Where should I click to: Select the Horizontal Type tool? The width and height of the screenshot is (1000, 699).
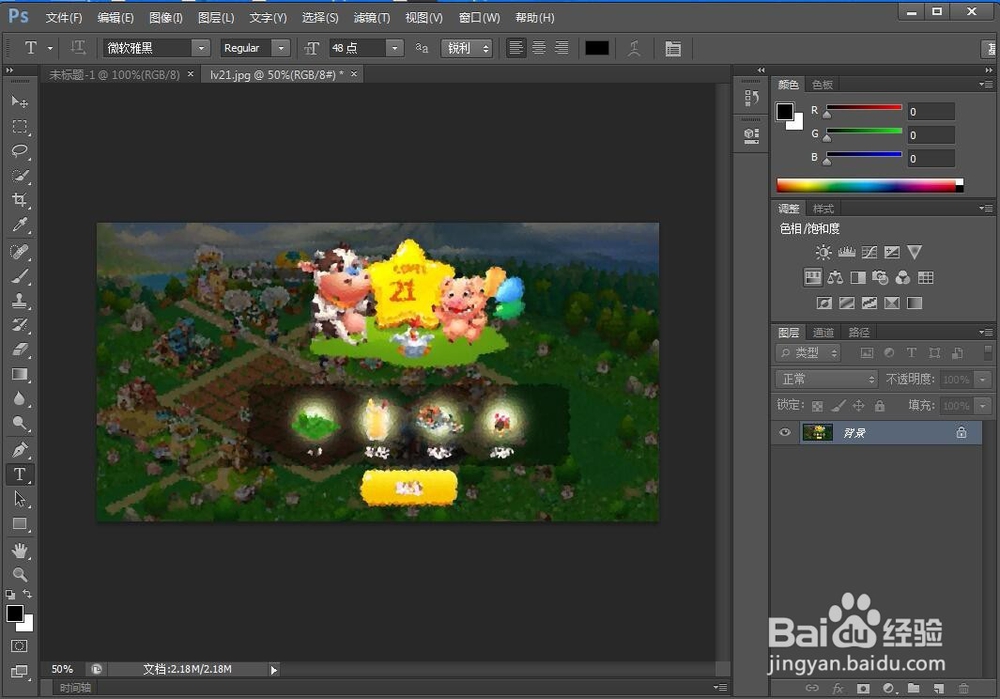point(20,475)
